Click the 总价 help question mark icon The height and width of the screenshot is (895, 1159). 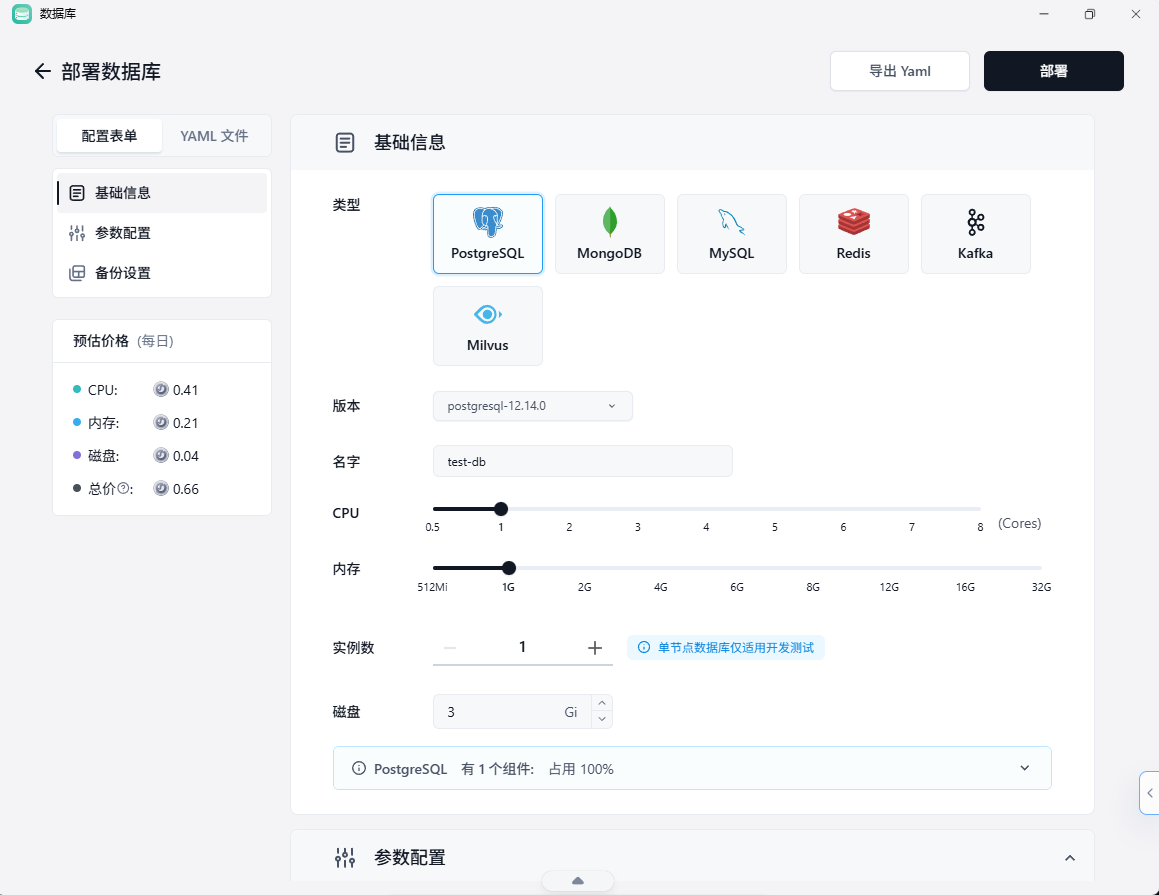coord(123,489)
